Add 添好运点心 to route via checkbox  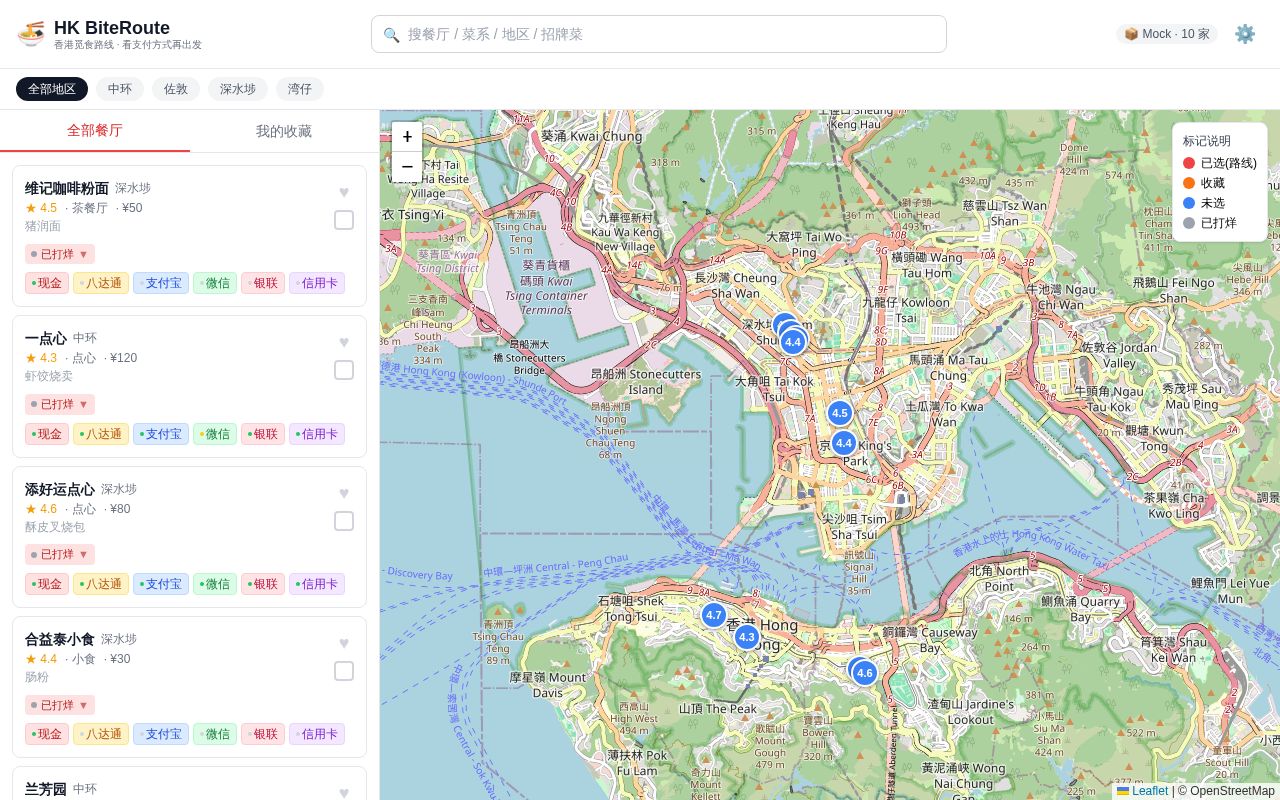click(x=344, y=521)
